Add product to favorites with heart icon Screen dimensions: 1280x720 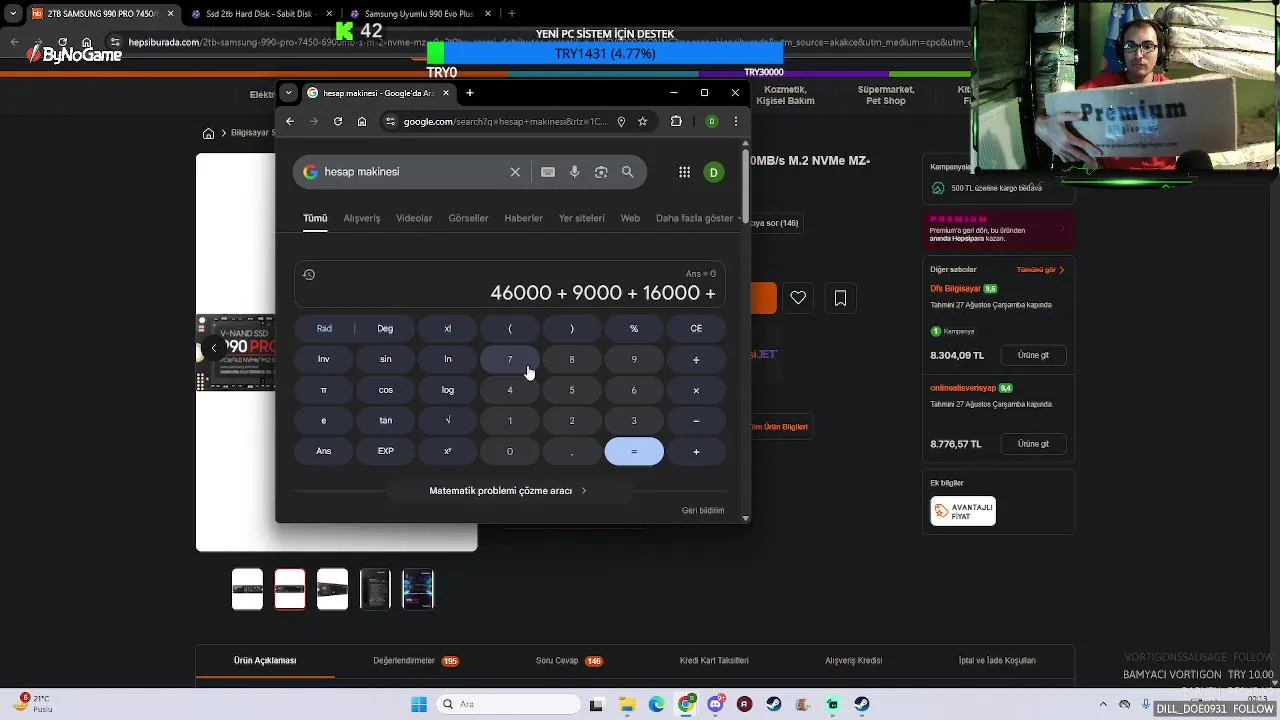[798, 298]
